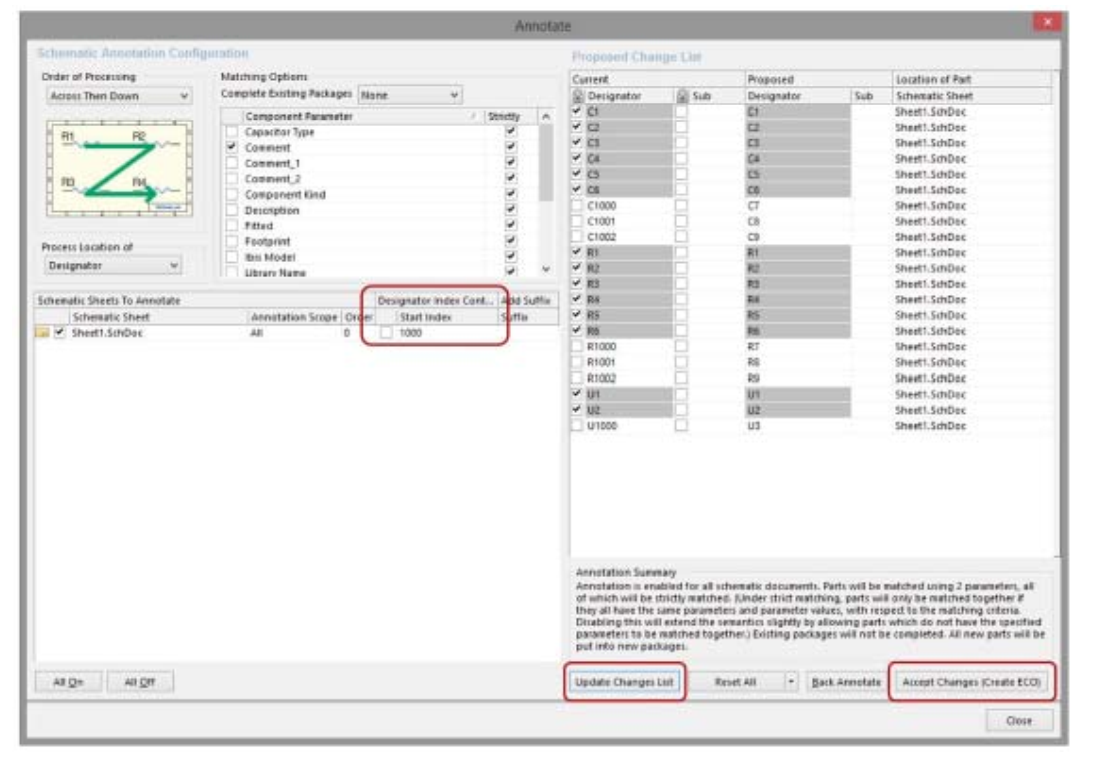Click the Strictly column header
Viewport: 1104px width, 757px height.
510,116
